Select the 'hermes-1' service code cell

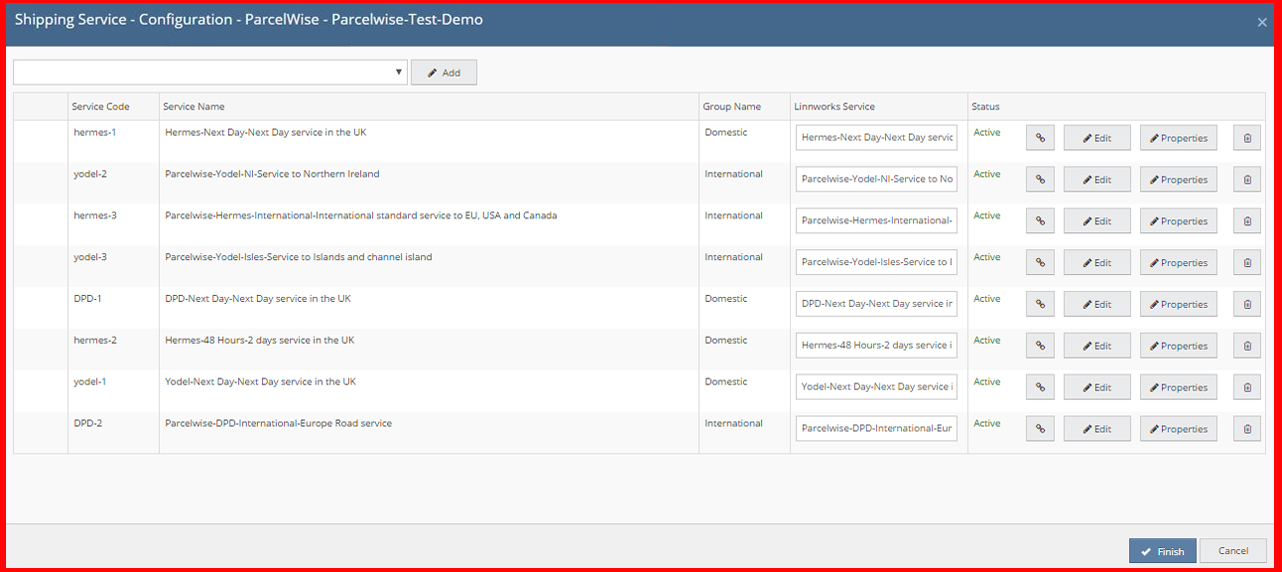pos(95,132)
